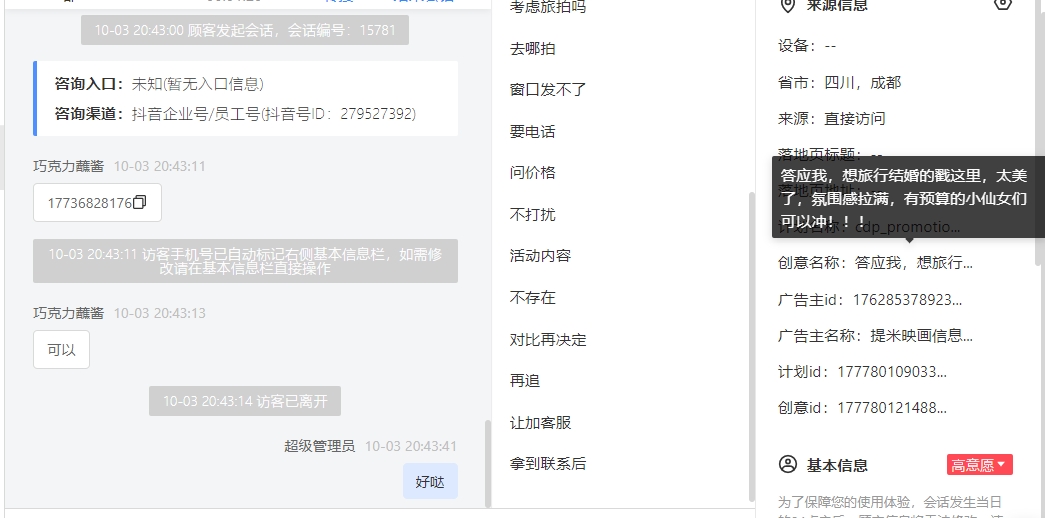
Task: Click the quick reply list scrollbar
Action: point(752,347)
